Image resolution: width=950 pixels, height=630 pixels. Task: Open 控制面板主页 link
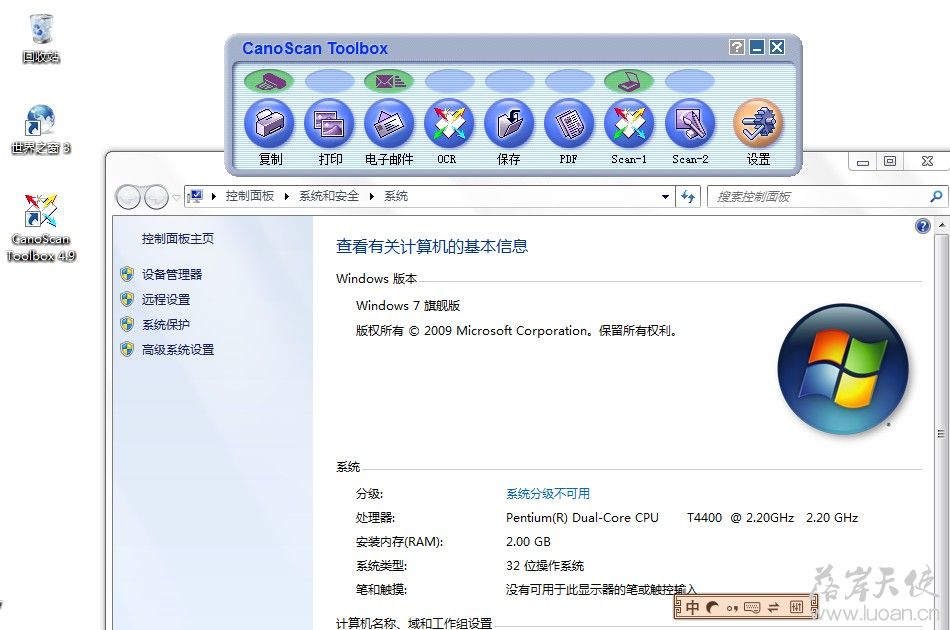click(x=178, y=239)
